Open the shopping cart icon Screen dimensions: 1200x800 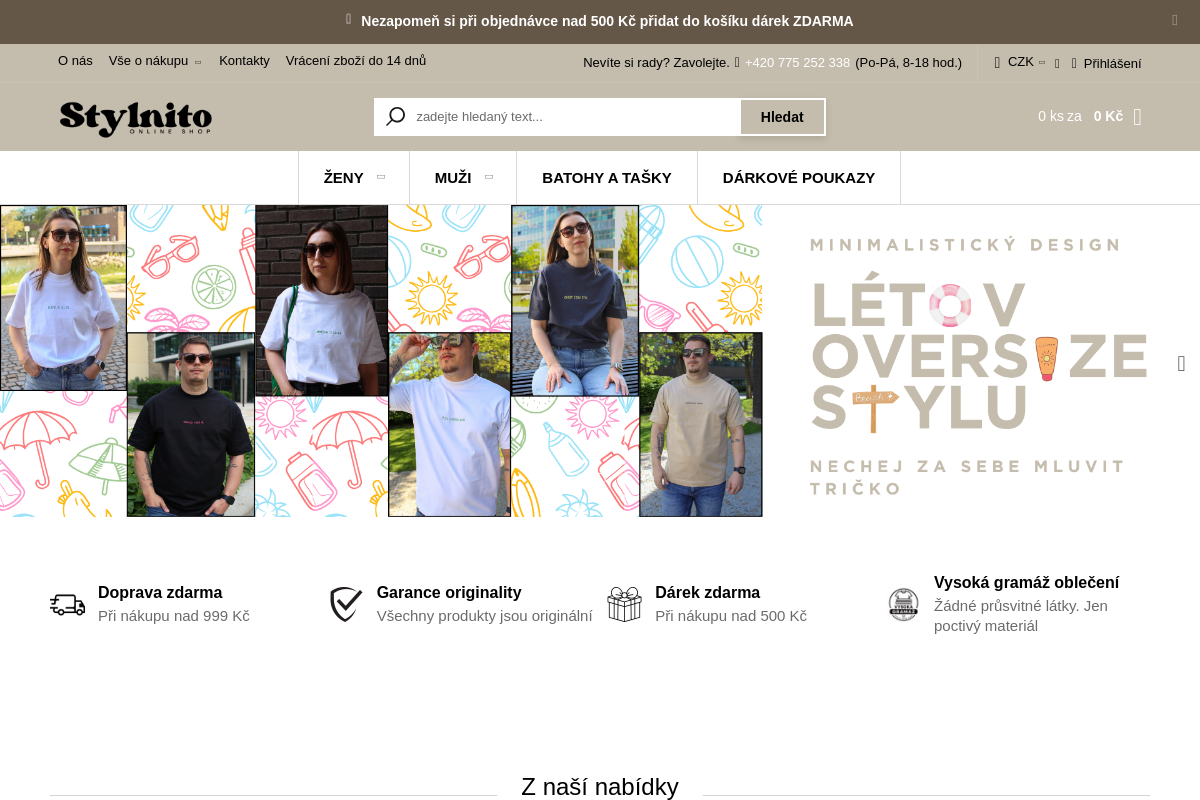click(x=1137, y=116)
